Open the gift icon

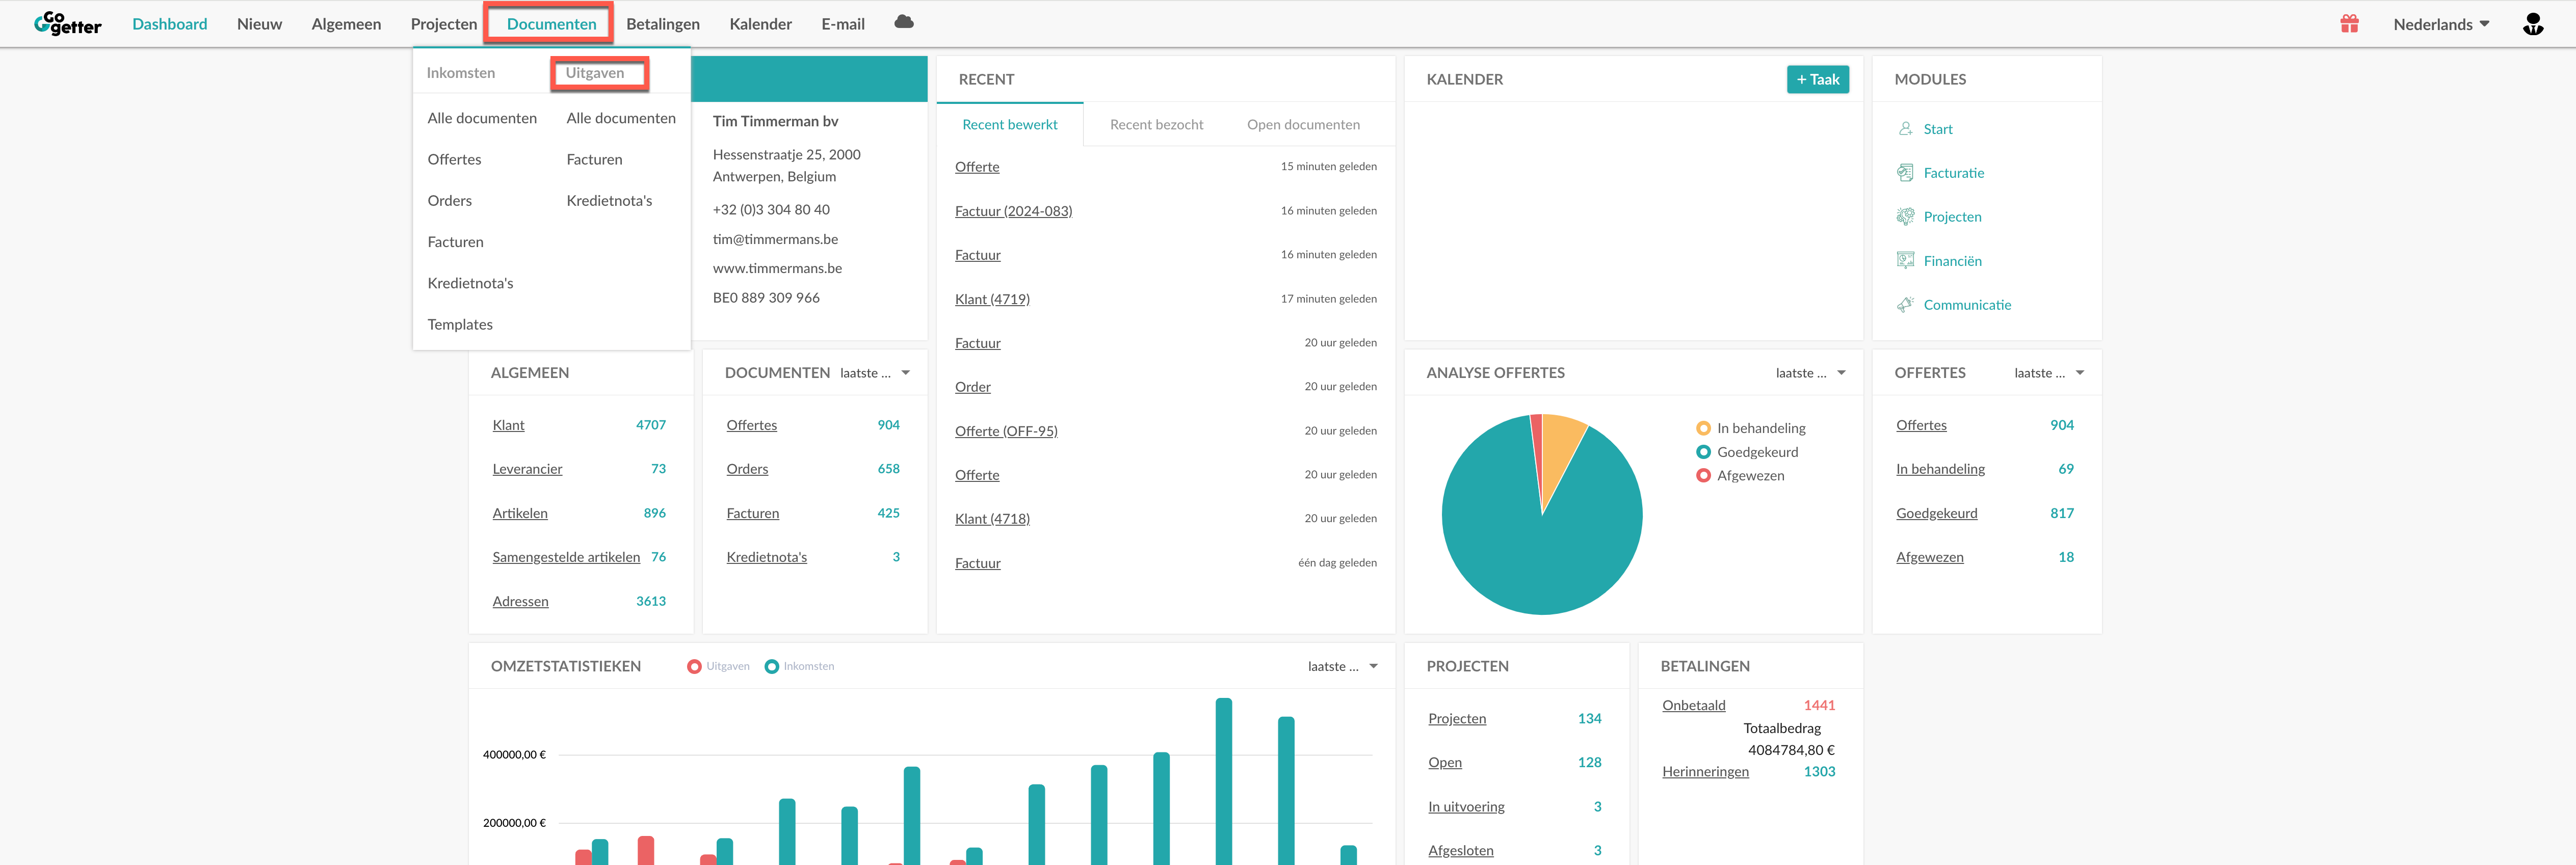2349,23
